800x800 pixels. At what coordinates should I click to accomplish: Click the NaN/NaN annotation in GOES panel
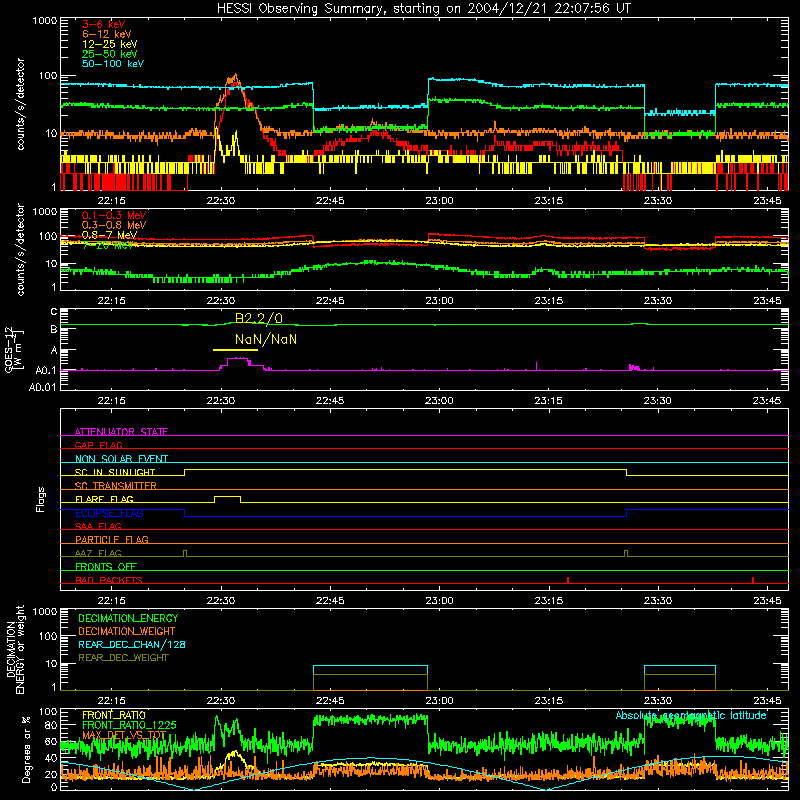[x=266, y=339]
